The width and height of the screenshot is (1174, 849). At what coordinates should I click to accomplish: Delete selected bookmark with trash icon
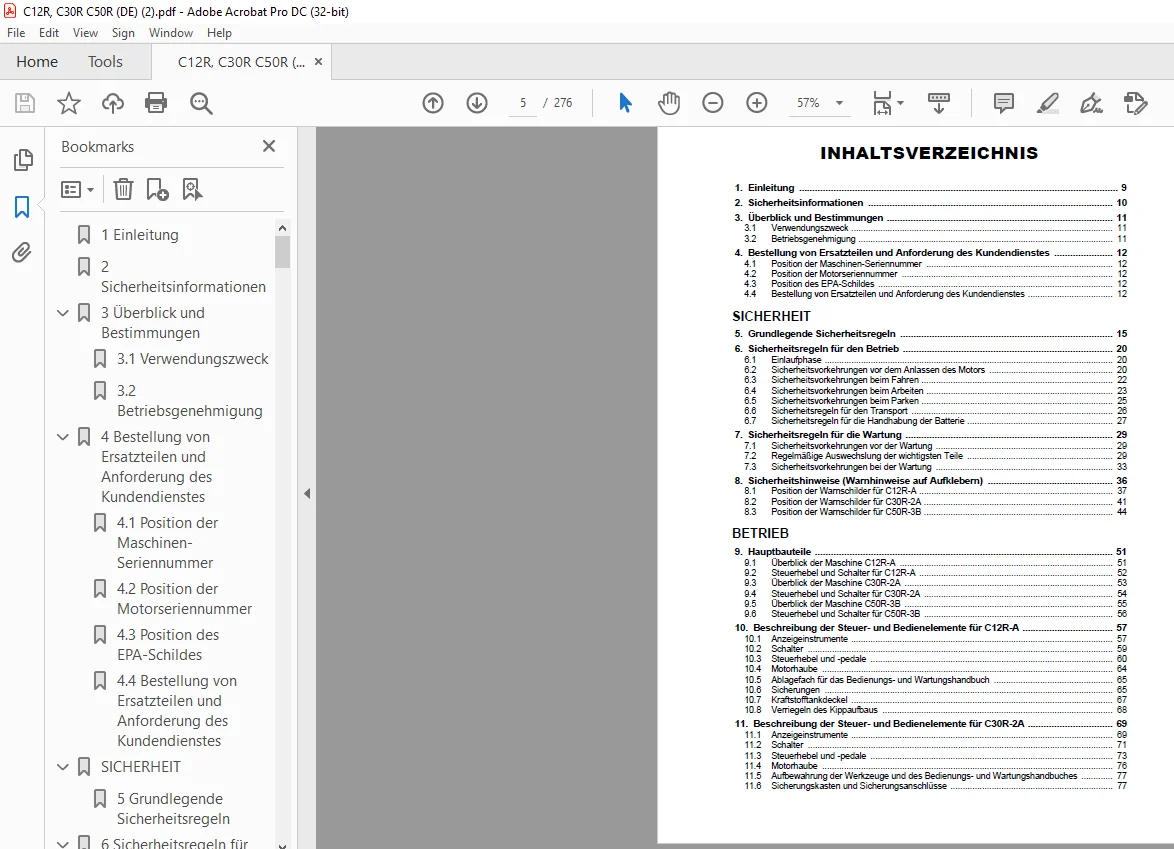point(123,189)
